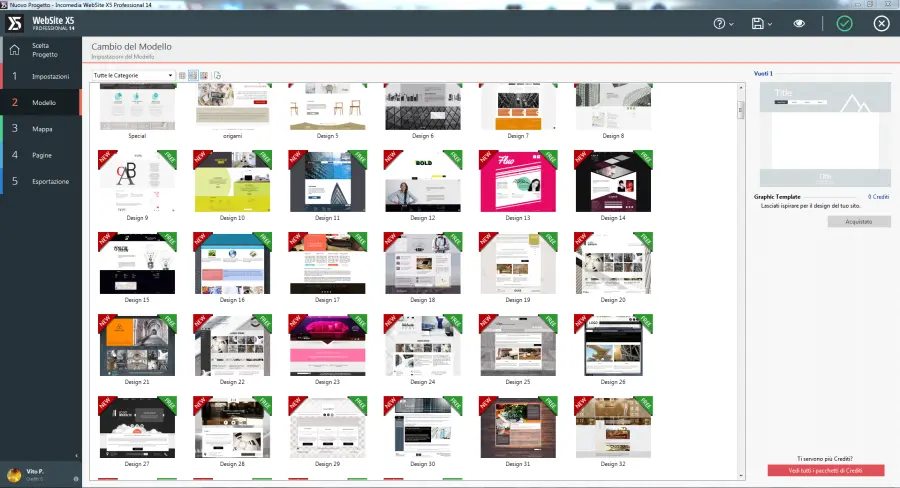Select the Design 9 template thumbnail
Viewport: 900px width, 488px height.
137,181
